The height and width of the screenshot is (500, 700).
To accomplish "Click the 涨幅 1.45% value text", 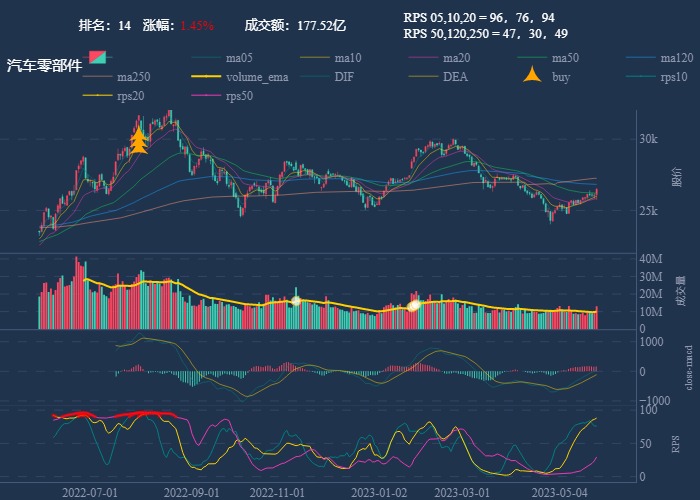I will pyautogui.click(x=196, y=25).
